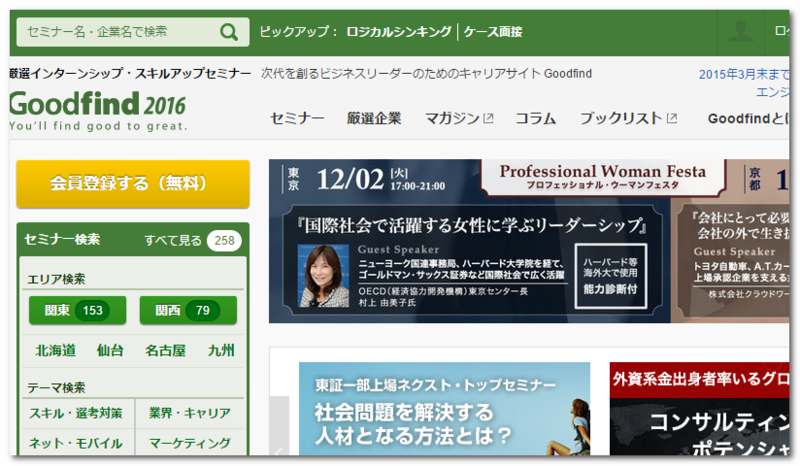Choose the 九州 area link
Viewport: 800px width, 466px height.
coord(221,351)
